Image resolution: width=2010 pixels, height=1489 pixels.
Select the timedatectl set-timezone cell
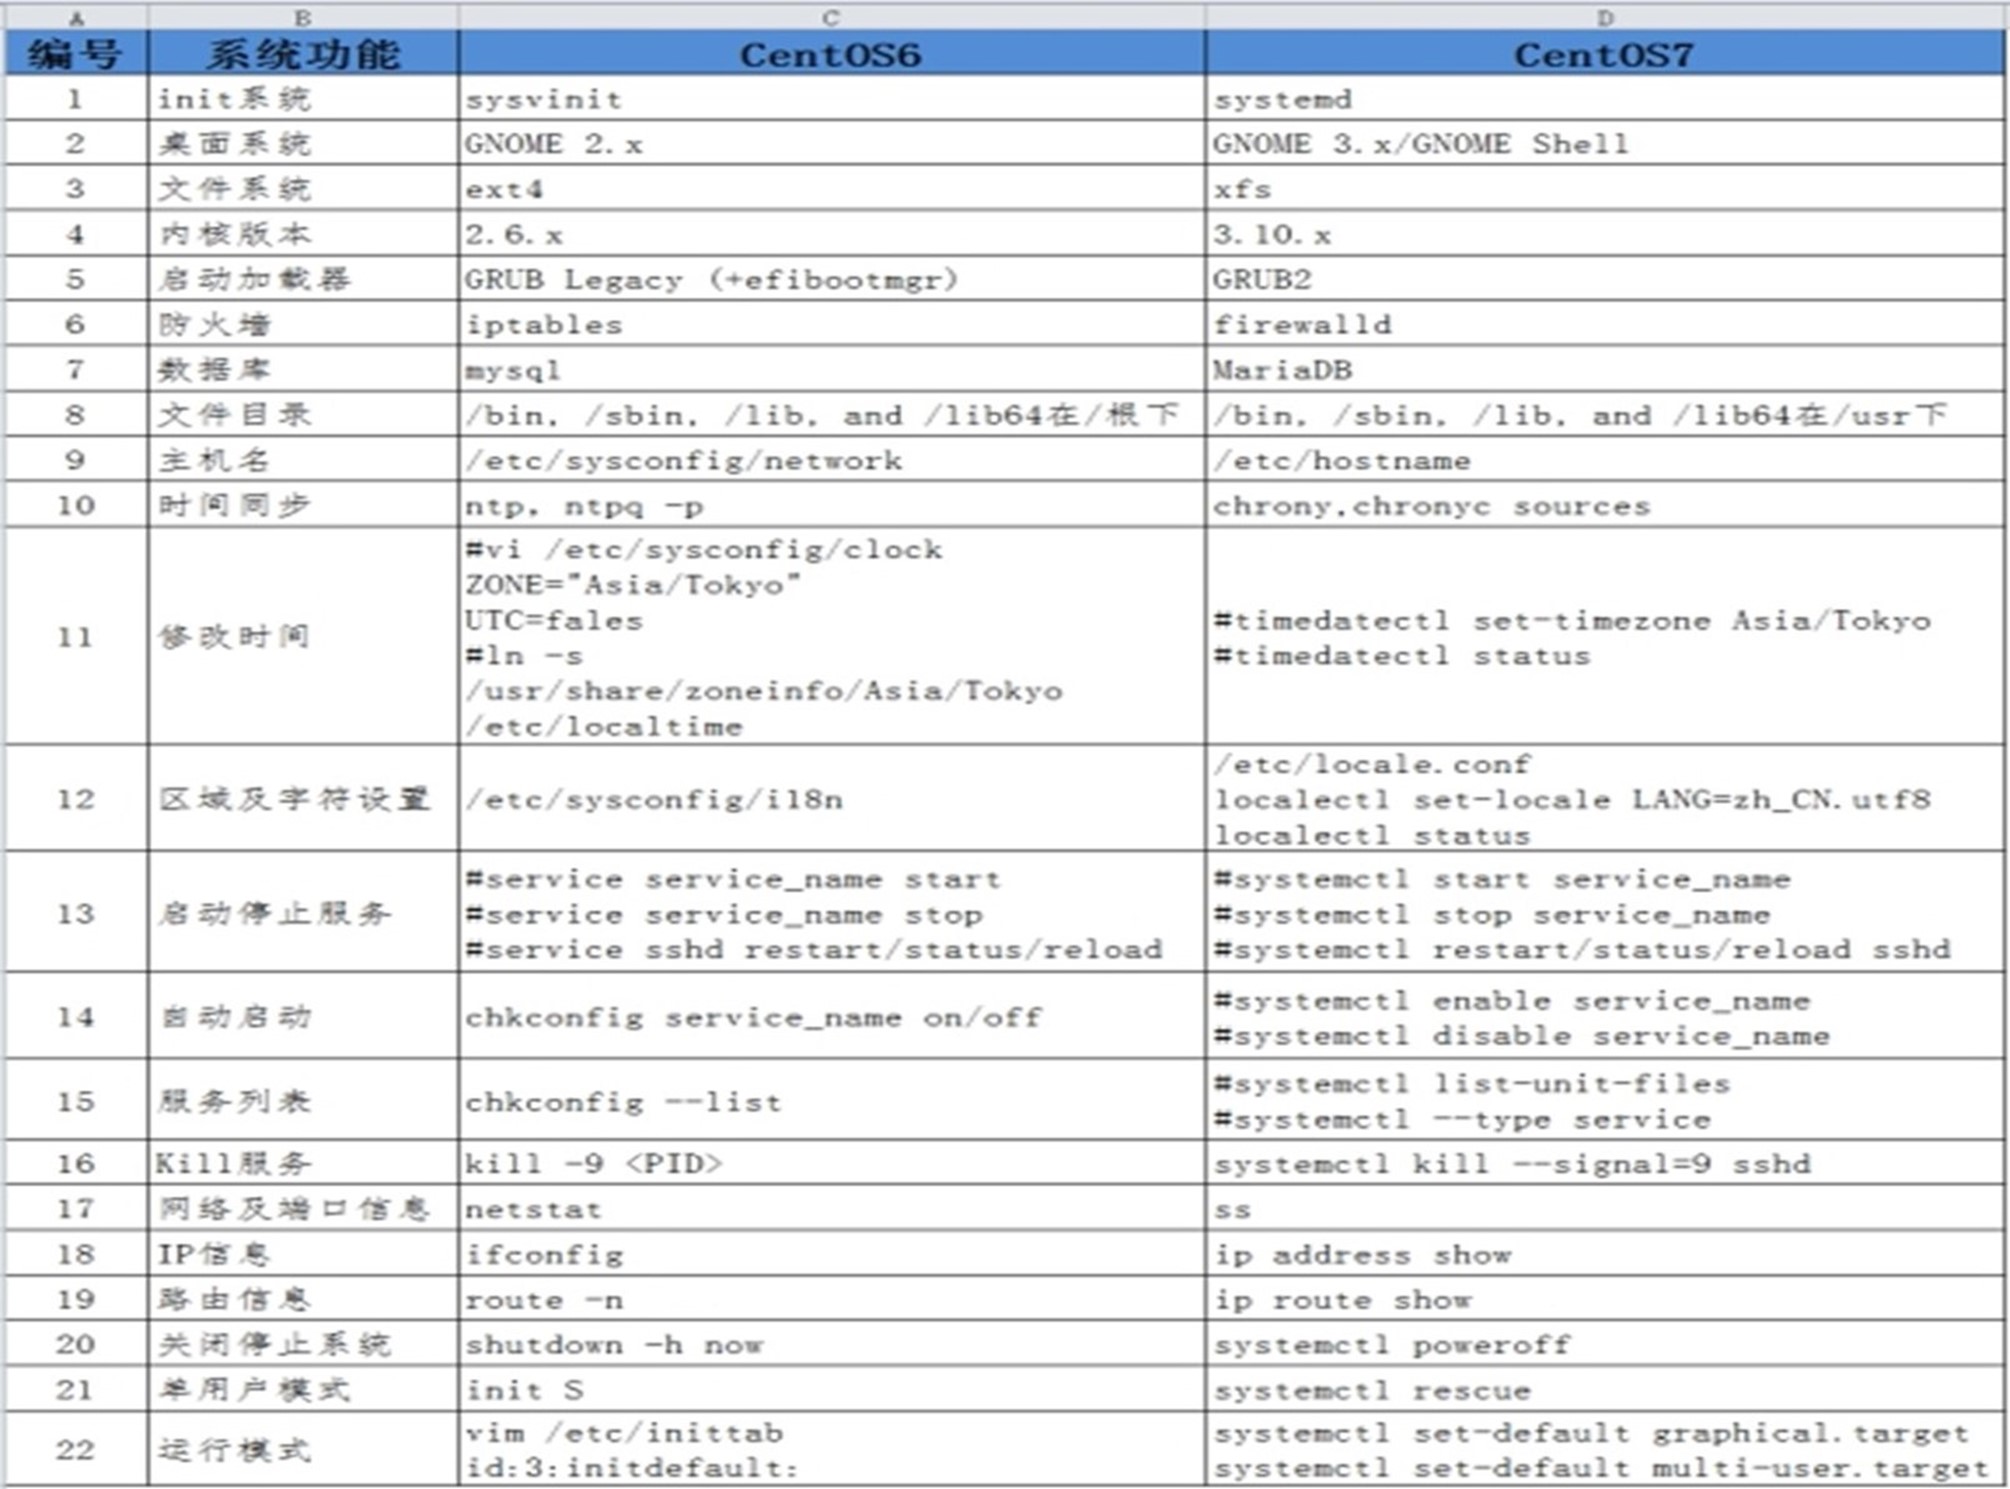pyautogui.click(x=1605, y=636)
